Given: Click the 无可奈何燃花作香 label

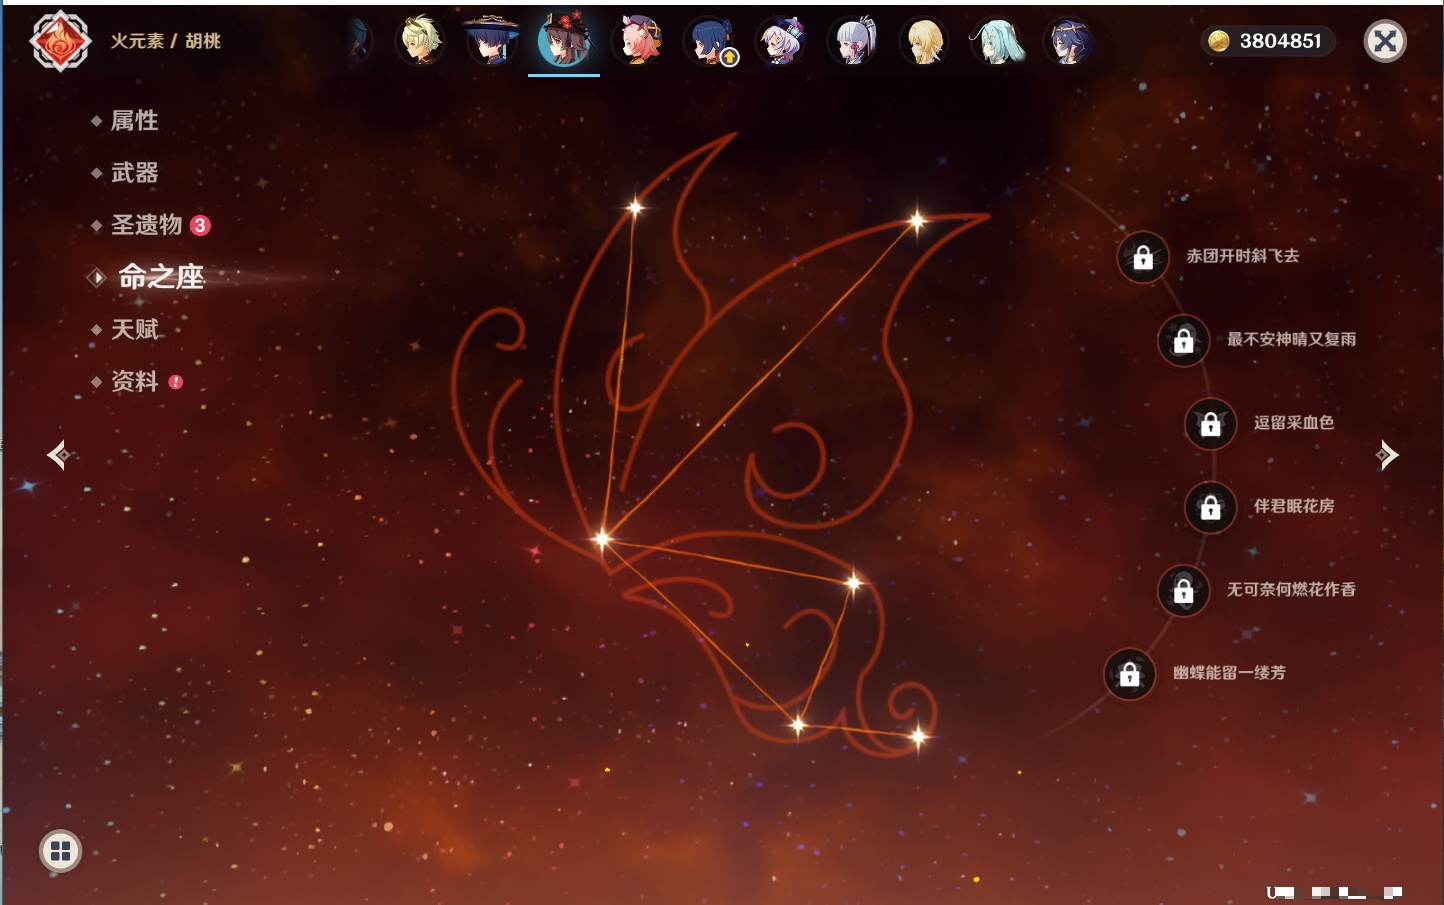Looking at the screenshot, I should [1292, 589].
